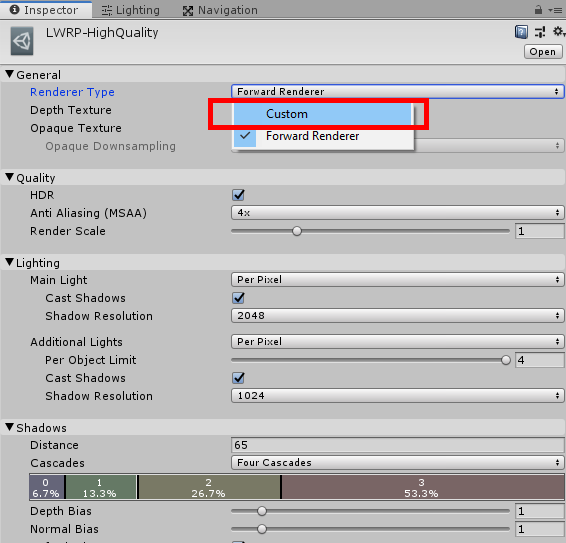The image size is (566, 543).
Task: Open the panel context menu icon
Action: point(555,10)
